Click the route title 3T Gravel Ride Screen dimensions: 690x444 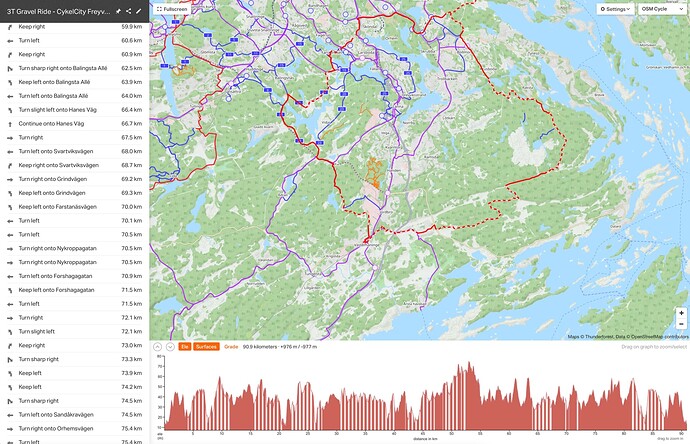click(59, 12)
